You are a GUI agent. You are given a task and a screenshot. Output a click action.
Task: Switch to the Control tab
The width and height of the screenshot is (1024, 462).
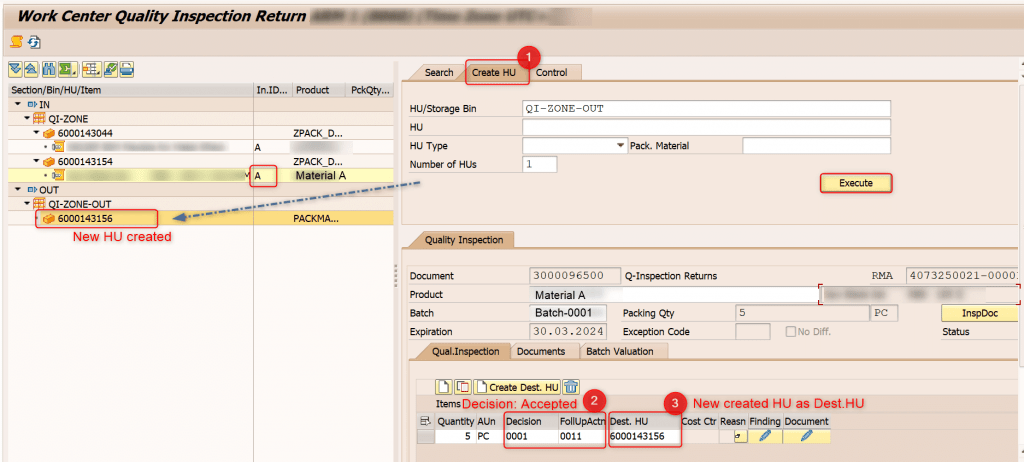[552, 73]
